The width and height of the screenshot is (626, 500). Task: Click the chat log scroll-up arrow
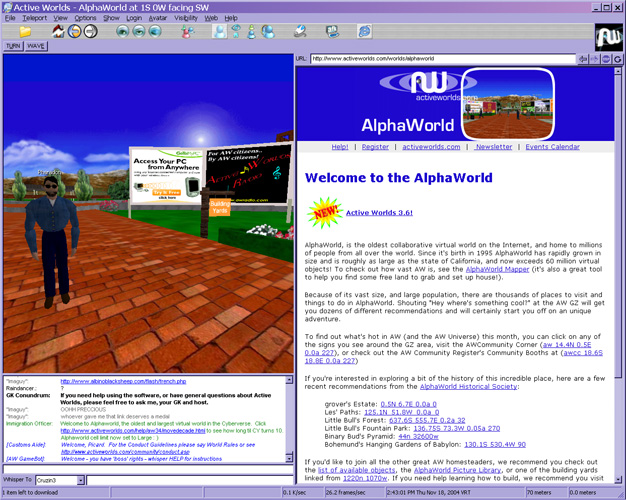[289, 380]
